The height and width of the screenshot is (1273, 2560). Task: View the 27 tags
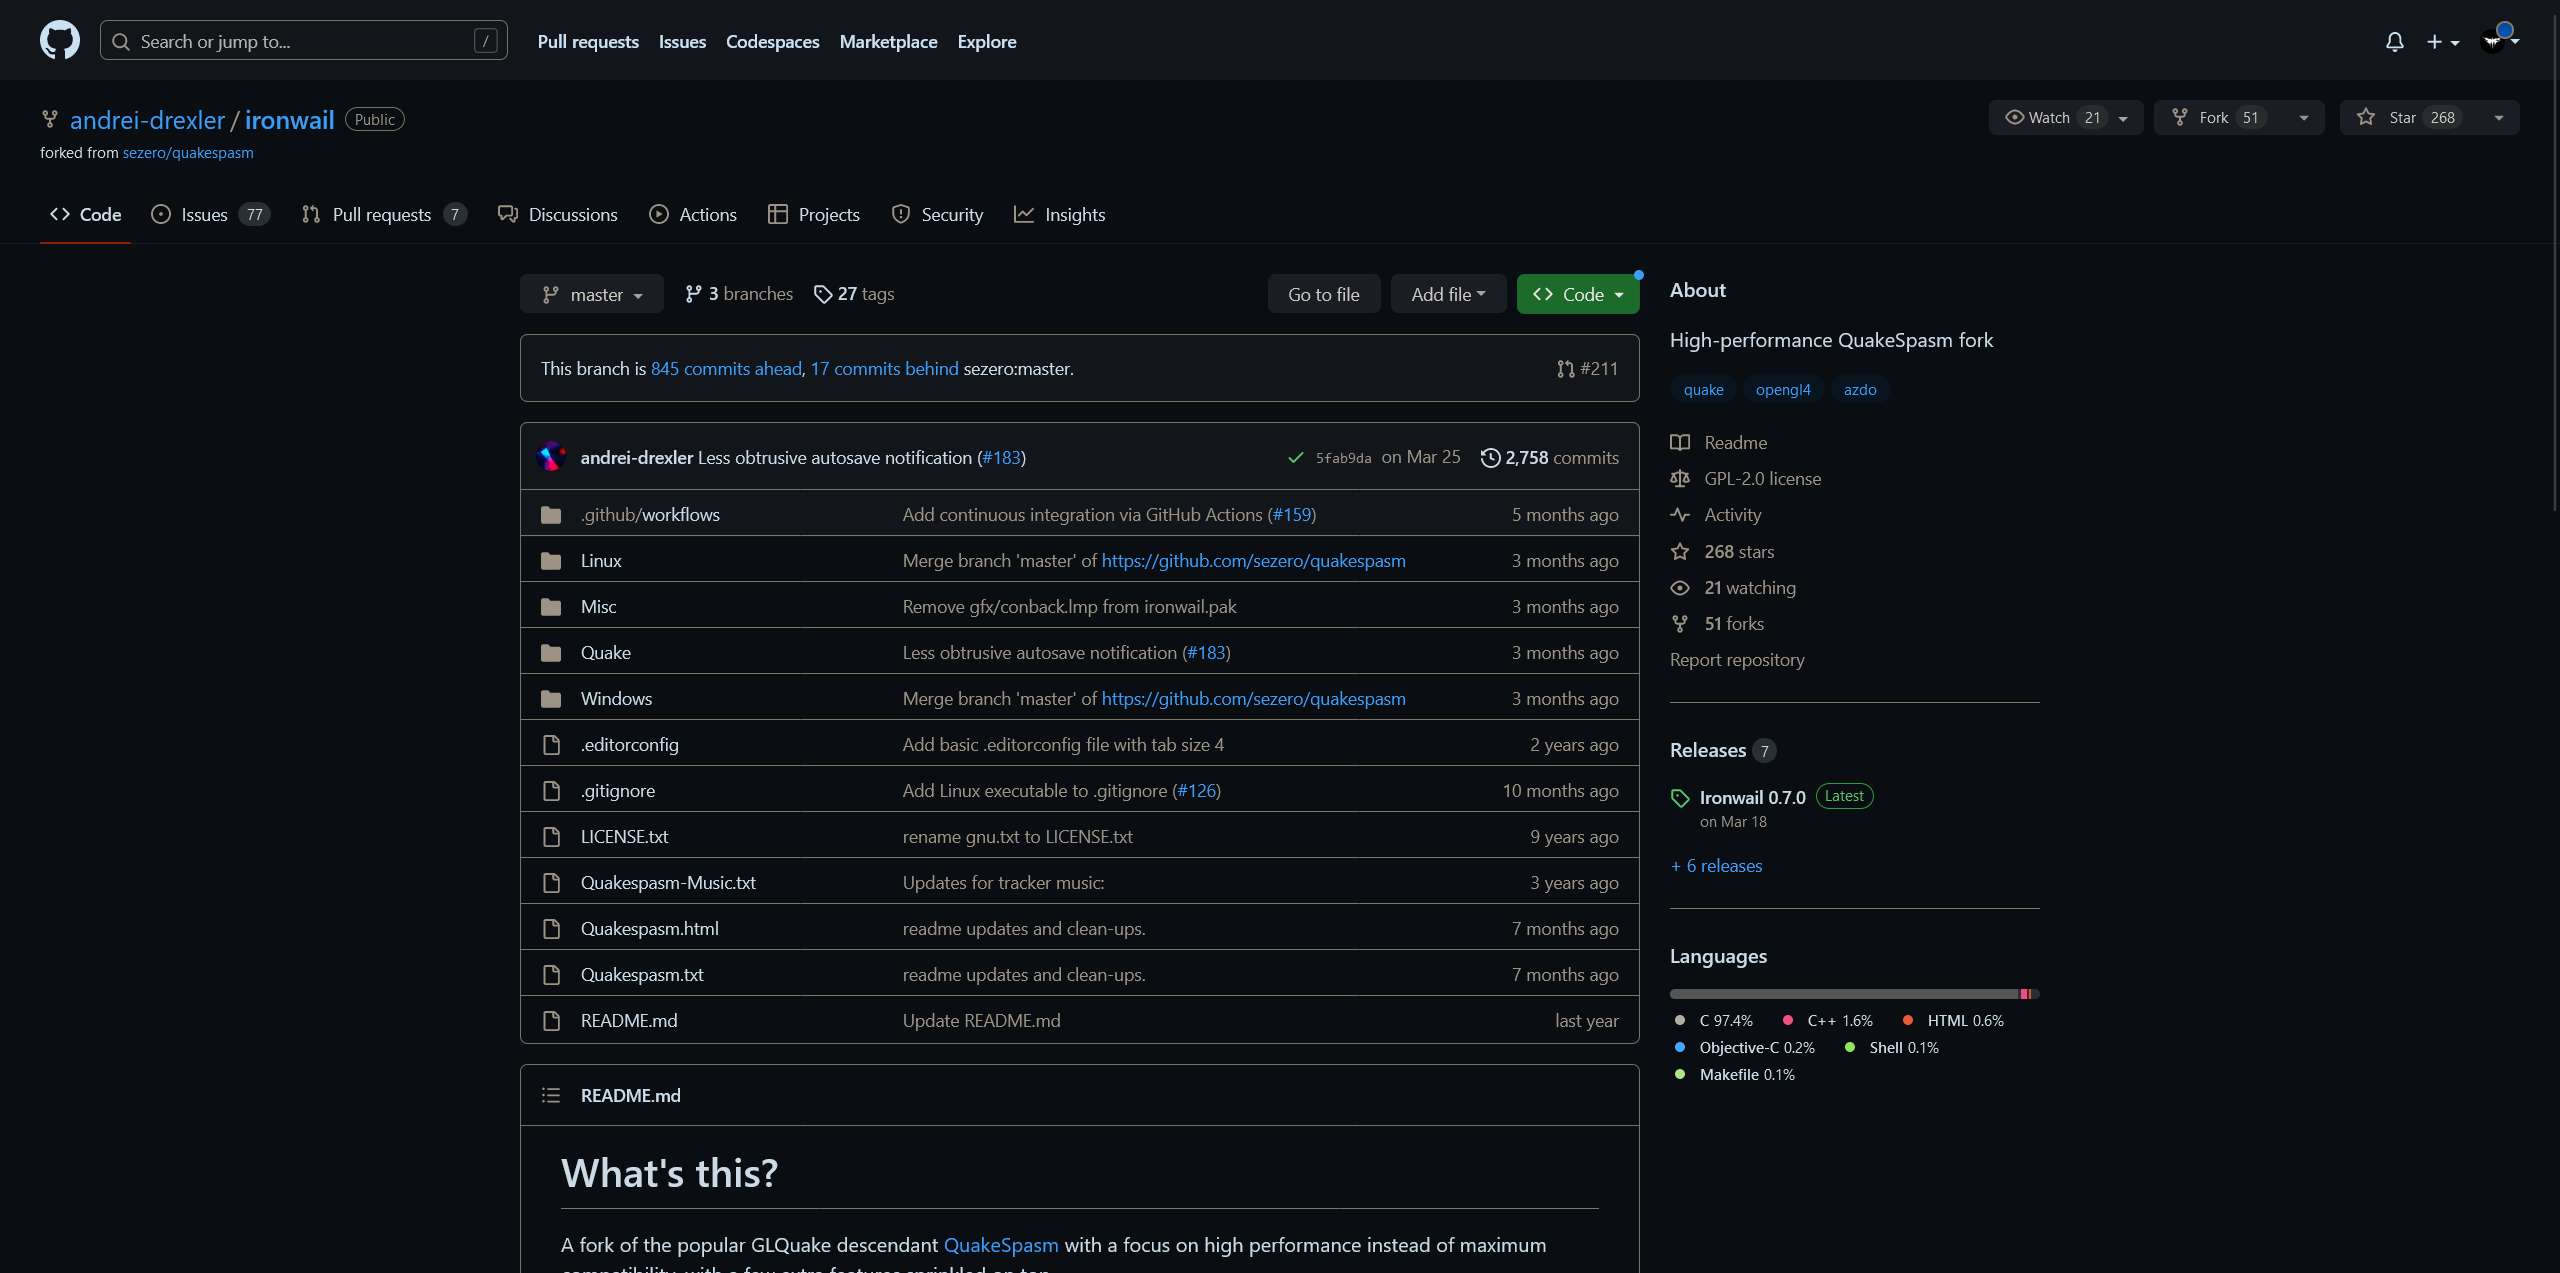click(x=854, y=294)
